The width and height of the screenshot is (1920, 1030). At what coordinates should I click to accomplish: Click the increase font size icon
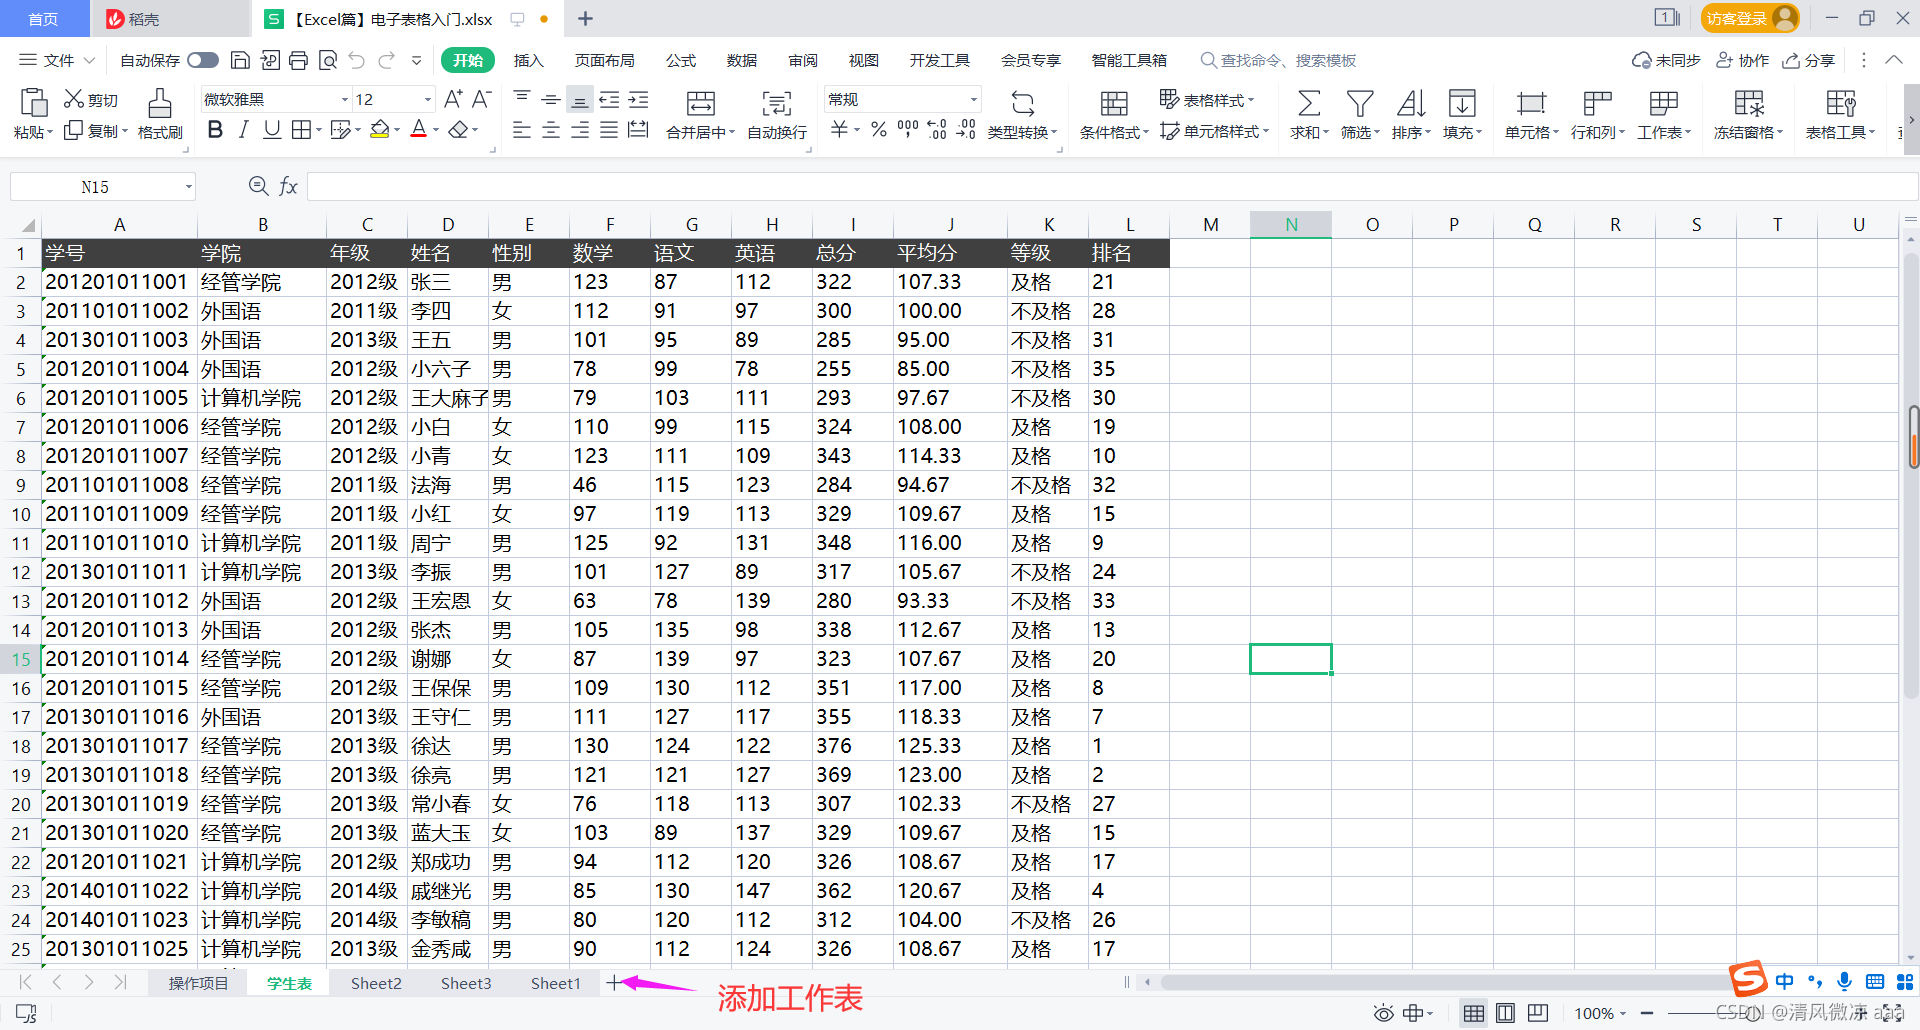pyautogui.click(x=453, y=99)
